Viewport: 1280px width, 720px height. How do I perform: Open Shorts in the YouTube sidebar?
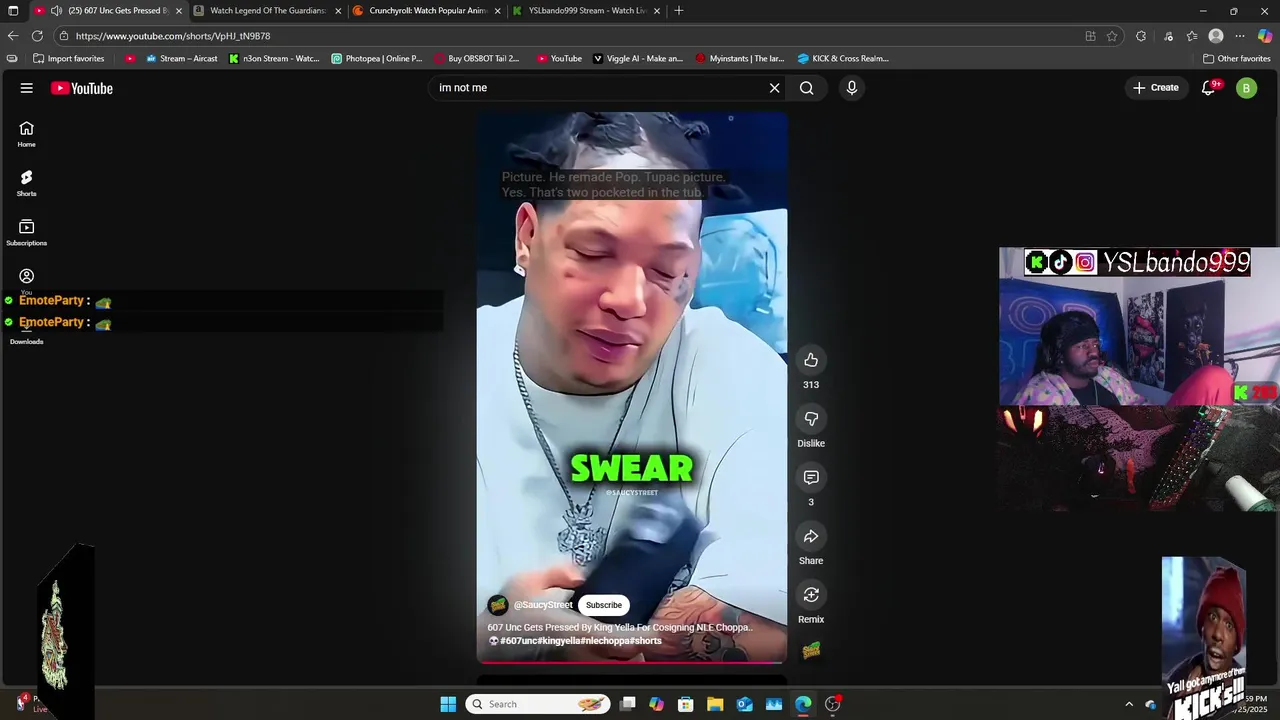tap(26, 183)
